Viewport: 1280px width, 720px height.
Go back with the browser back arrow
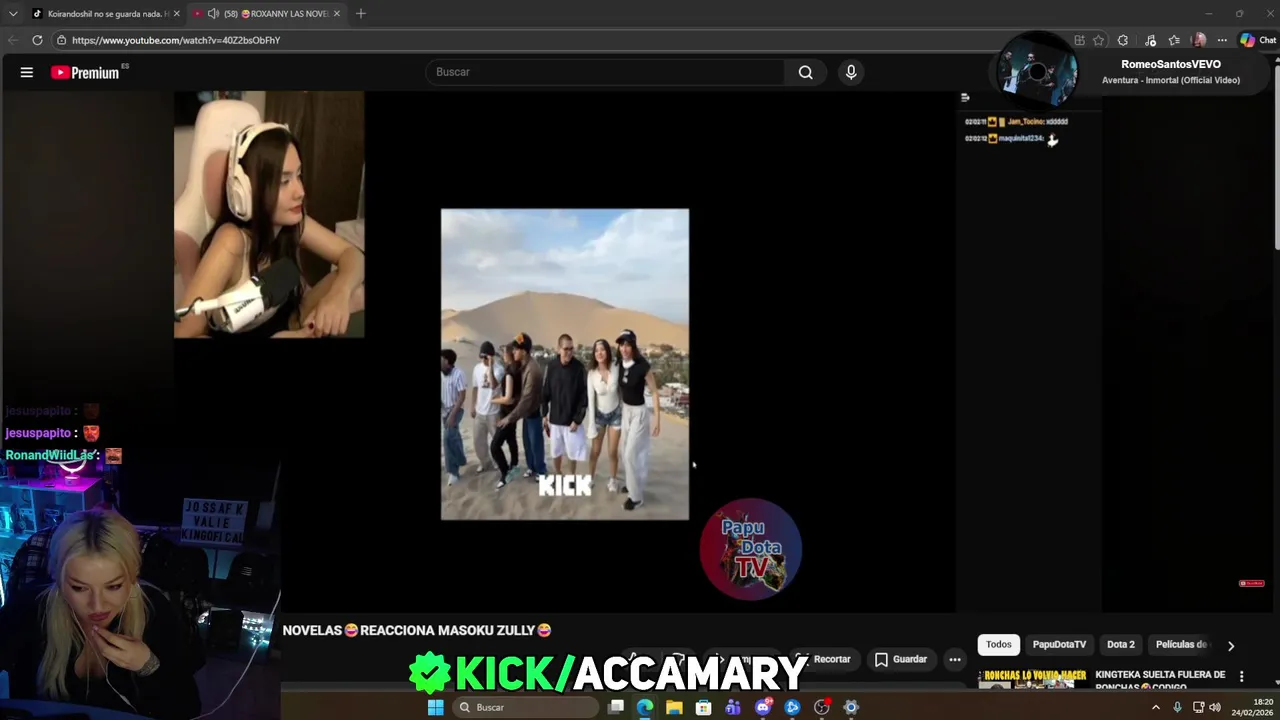point(12,40)
